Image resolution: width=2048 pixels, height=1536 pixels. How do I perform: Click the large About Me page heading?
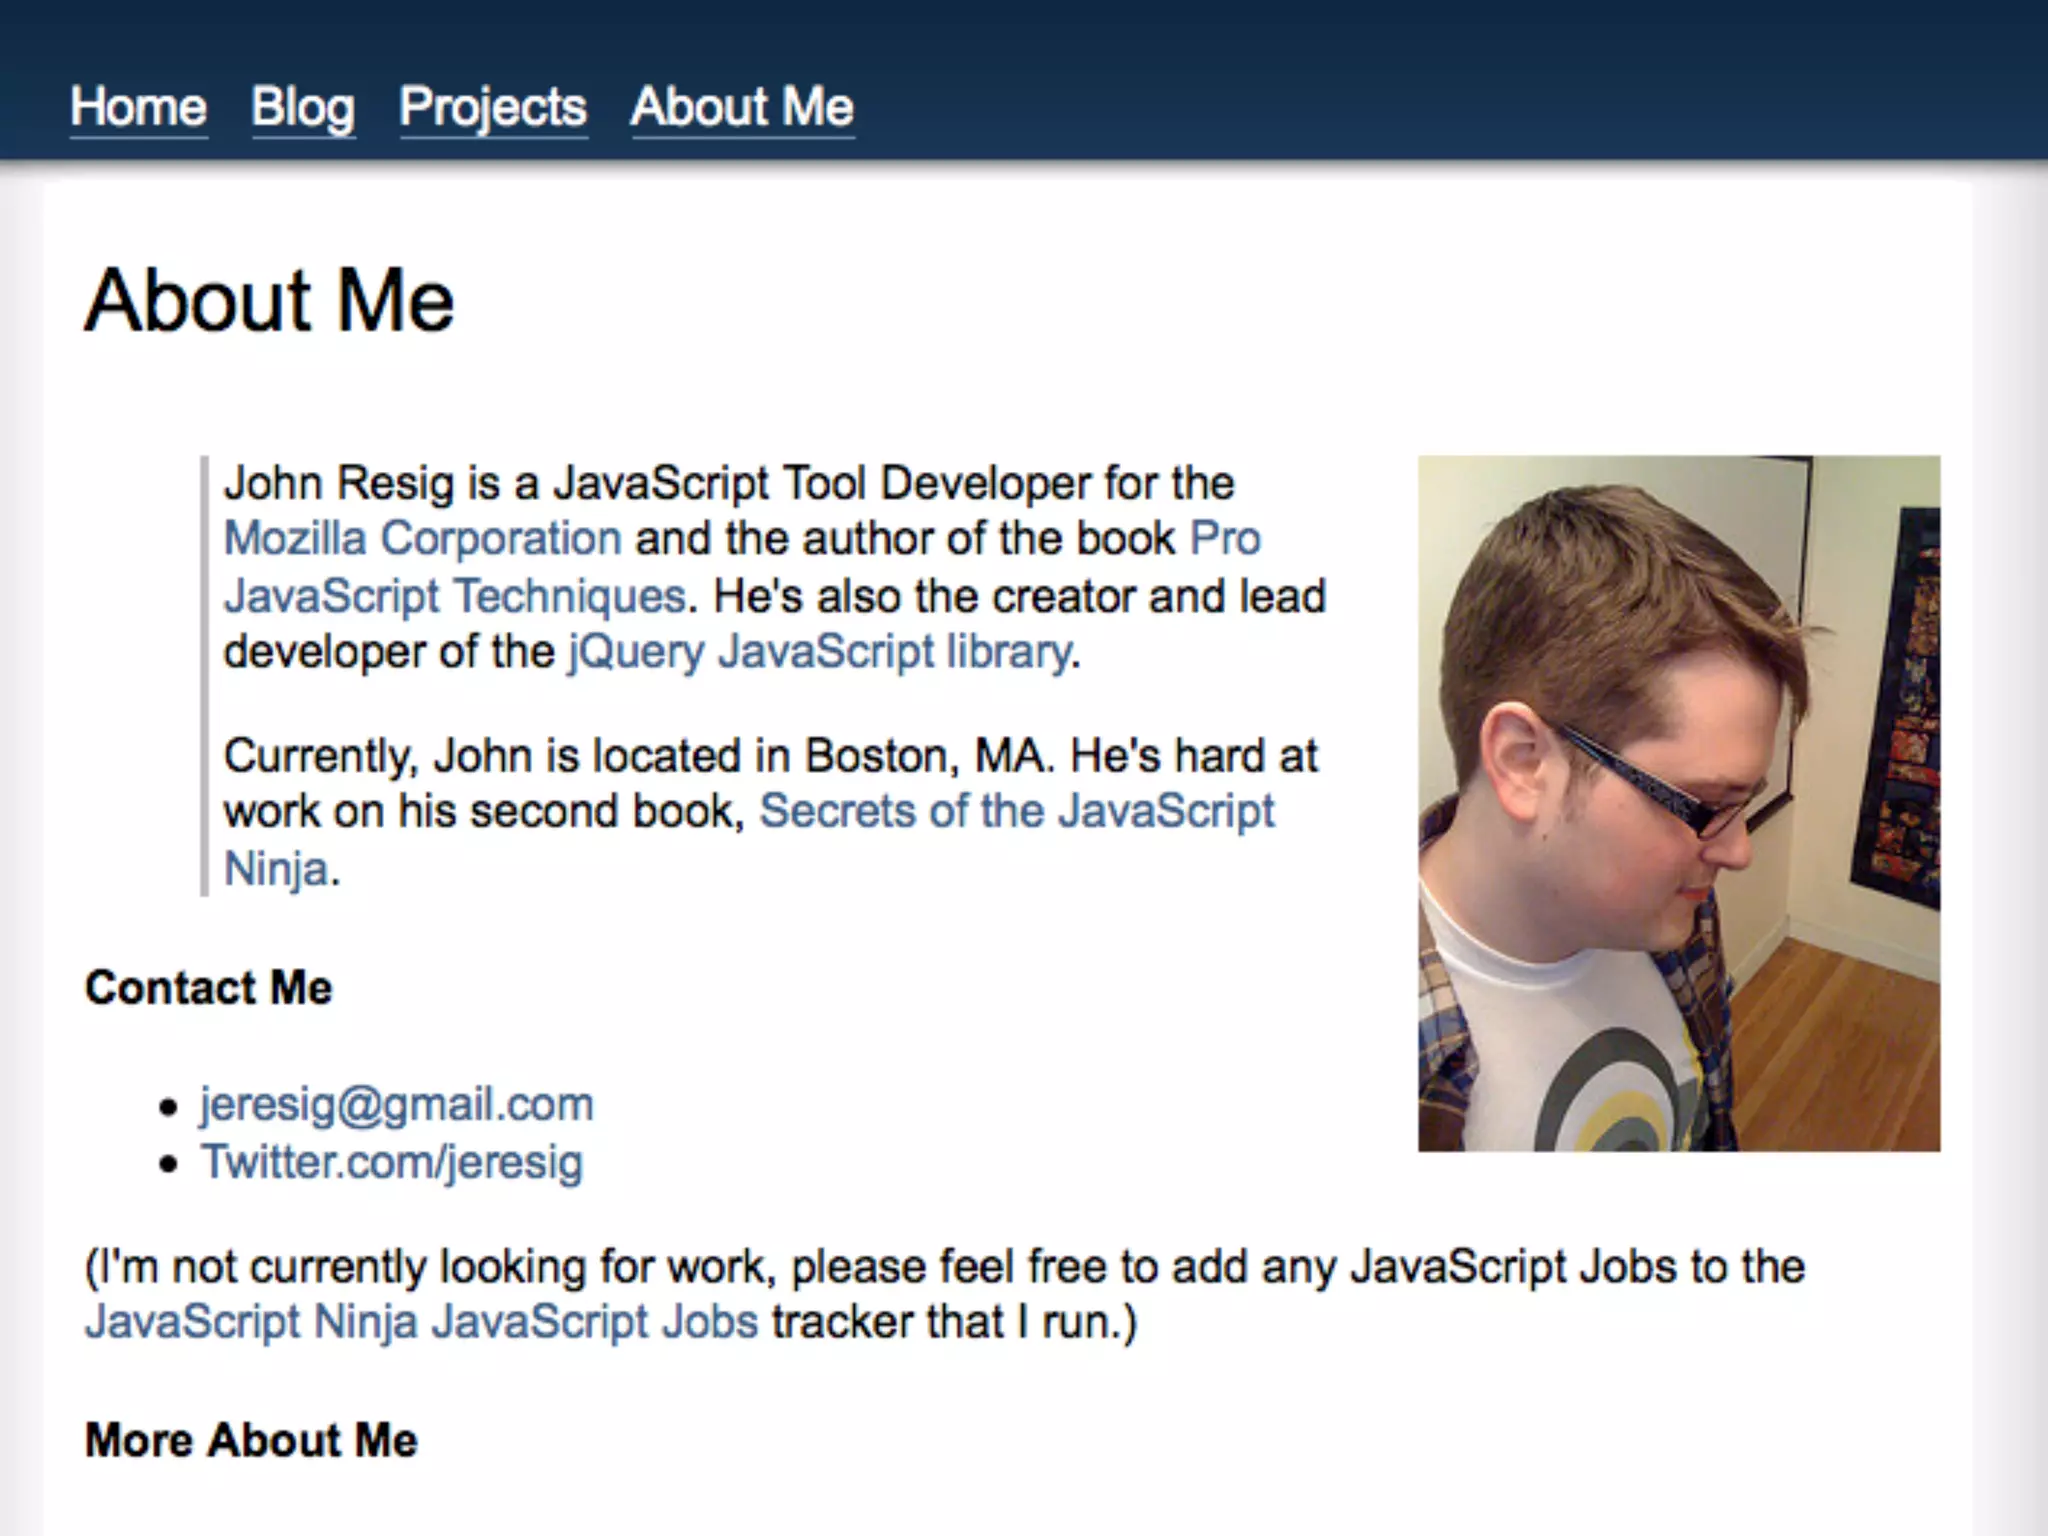pyautogui.click(x=269, y=300)
